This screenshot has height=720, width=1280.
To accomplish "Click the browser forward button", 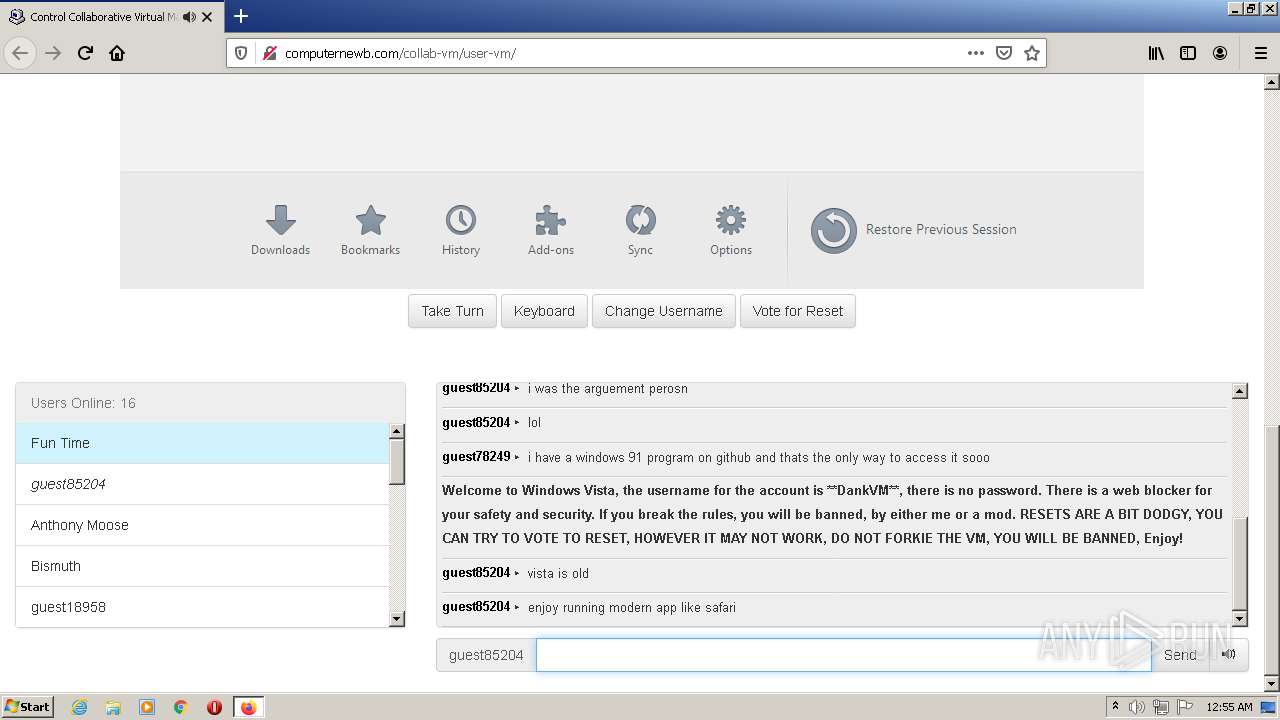I will [x=53, y=53].
